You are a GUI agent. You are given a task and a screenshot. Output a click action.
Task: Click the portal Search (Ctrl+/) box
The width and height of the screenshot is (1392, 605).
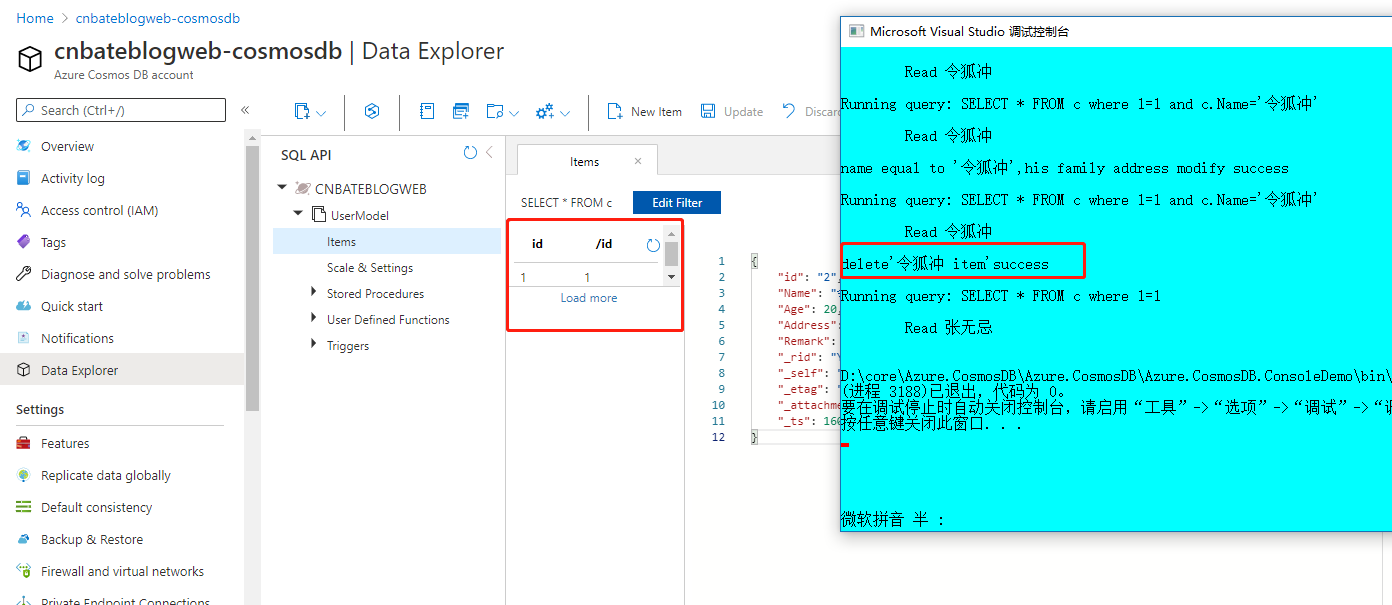(121, 110)
